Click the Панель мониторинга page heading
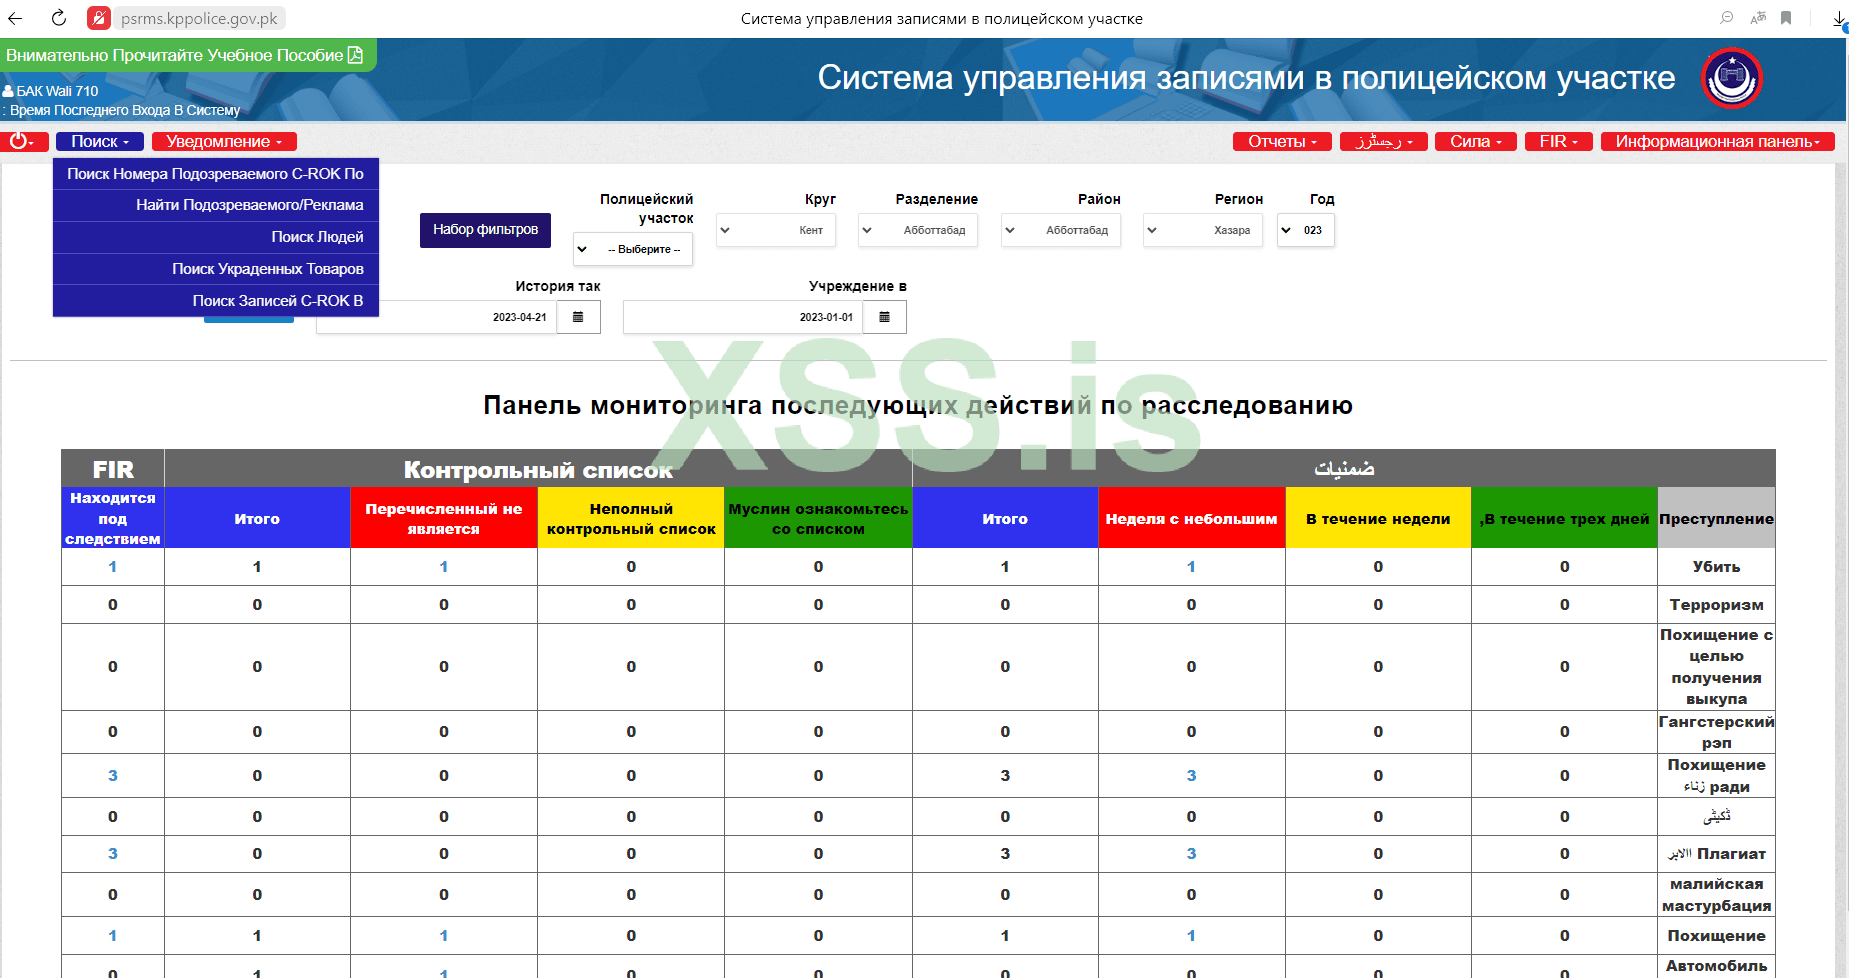Viewport: 1849px width, 978px height. [x=918, y=405]
